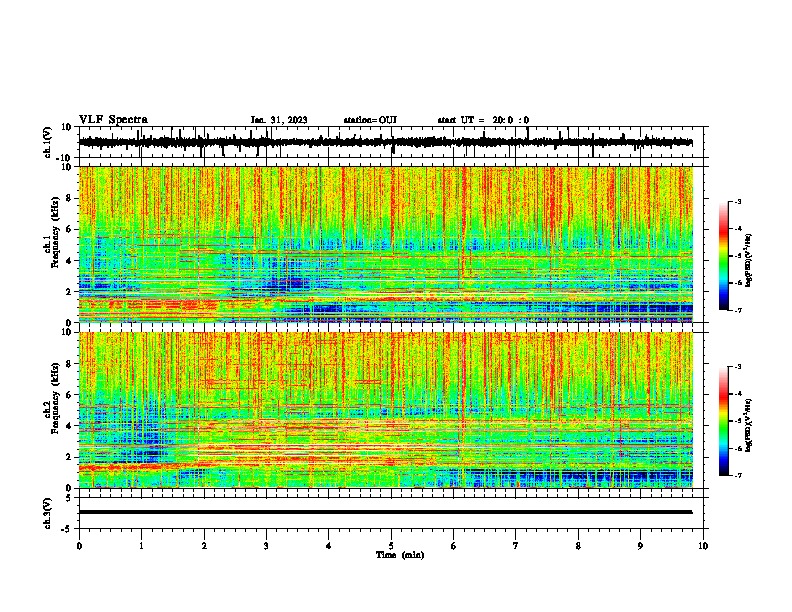The height and width of the screenshot is (612, 792).
Task: Click time axis tick label "8"
Action: (x=578, y=546)
